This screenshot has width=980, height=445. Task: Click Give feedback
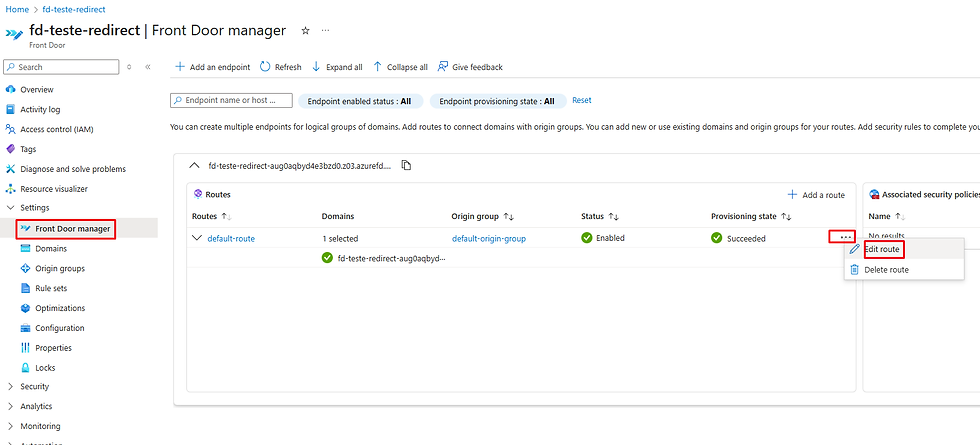[470, 67]
